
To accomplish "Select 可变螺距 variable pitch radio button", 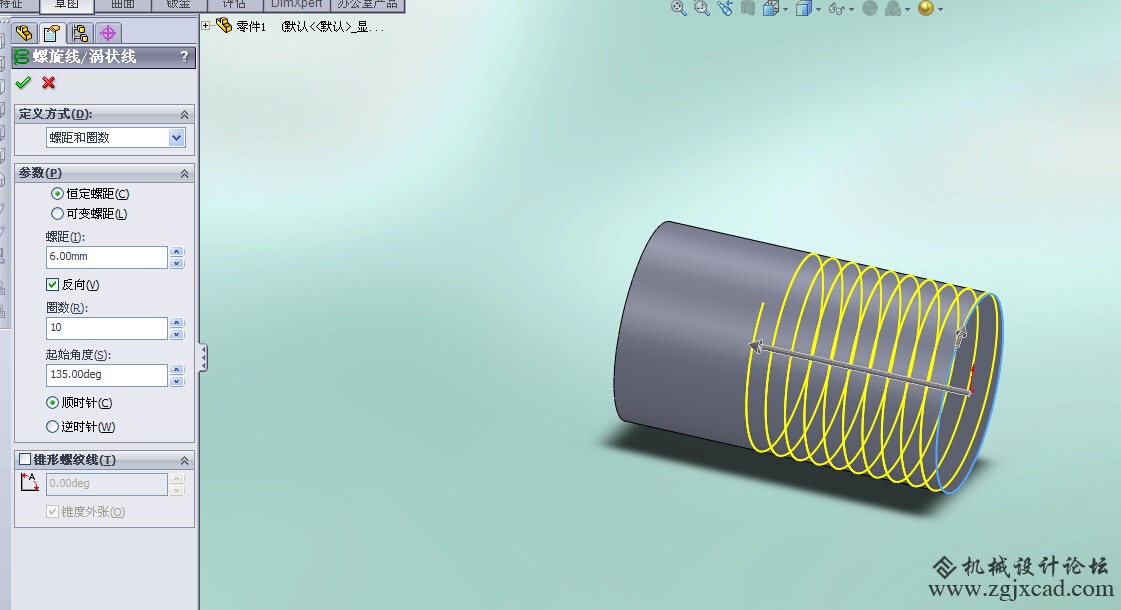I will coord(57,214).
